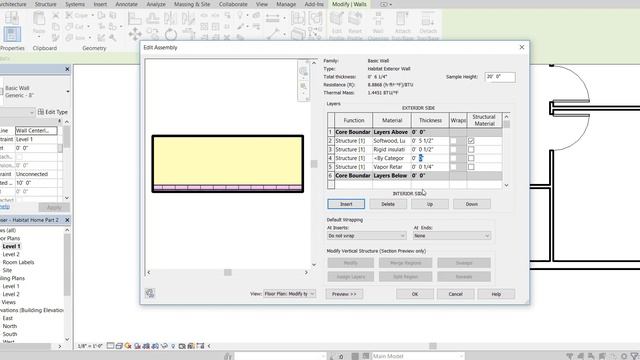This screenshot has width=640, height=360.
Task: Click the Delete layer button
Action: tap(388, 204)
